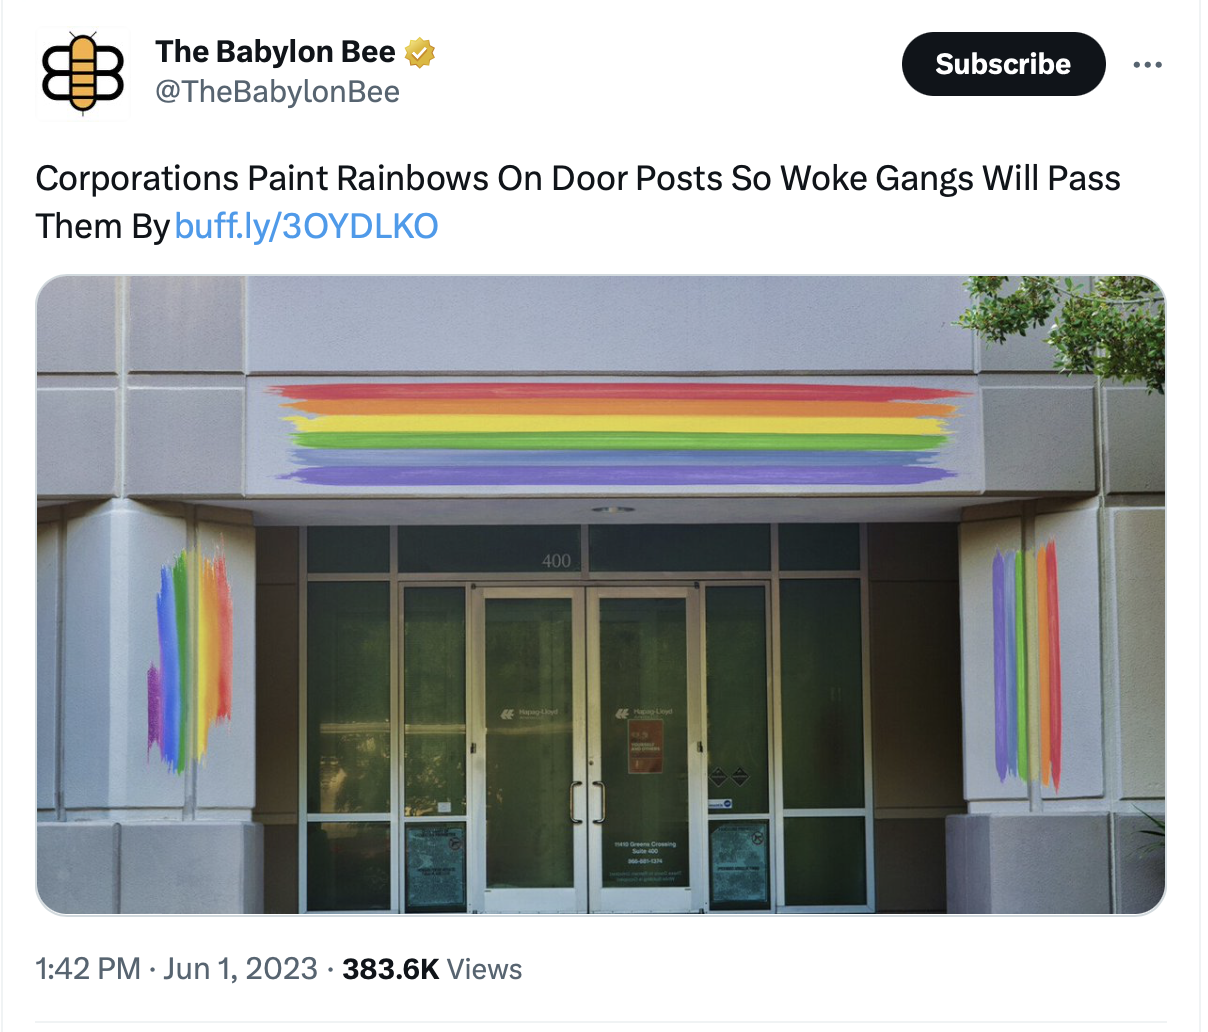Image resolution: width=1208 pixels, height=1032 pixels.
Task: Click the door handles in the photo
Action: [587, 801]
